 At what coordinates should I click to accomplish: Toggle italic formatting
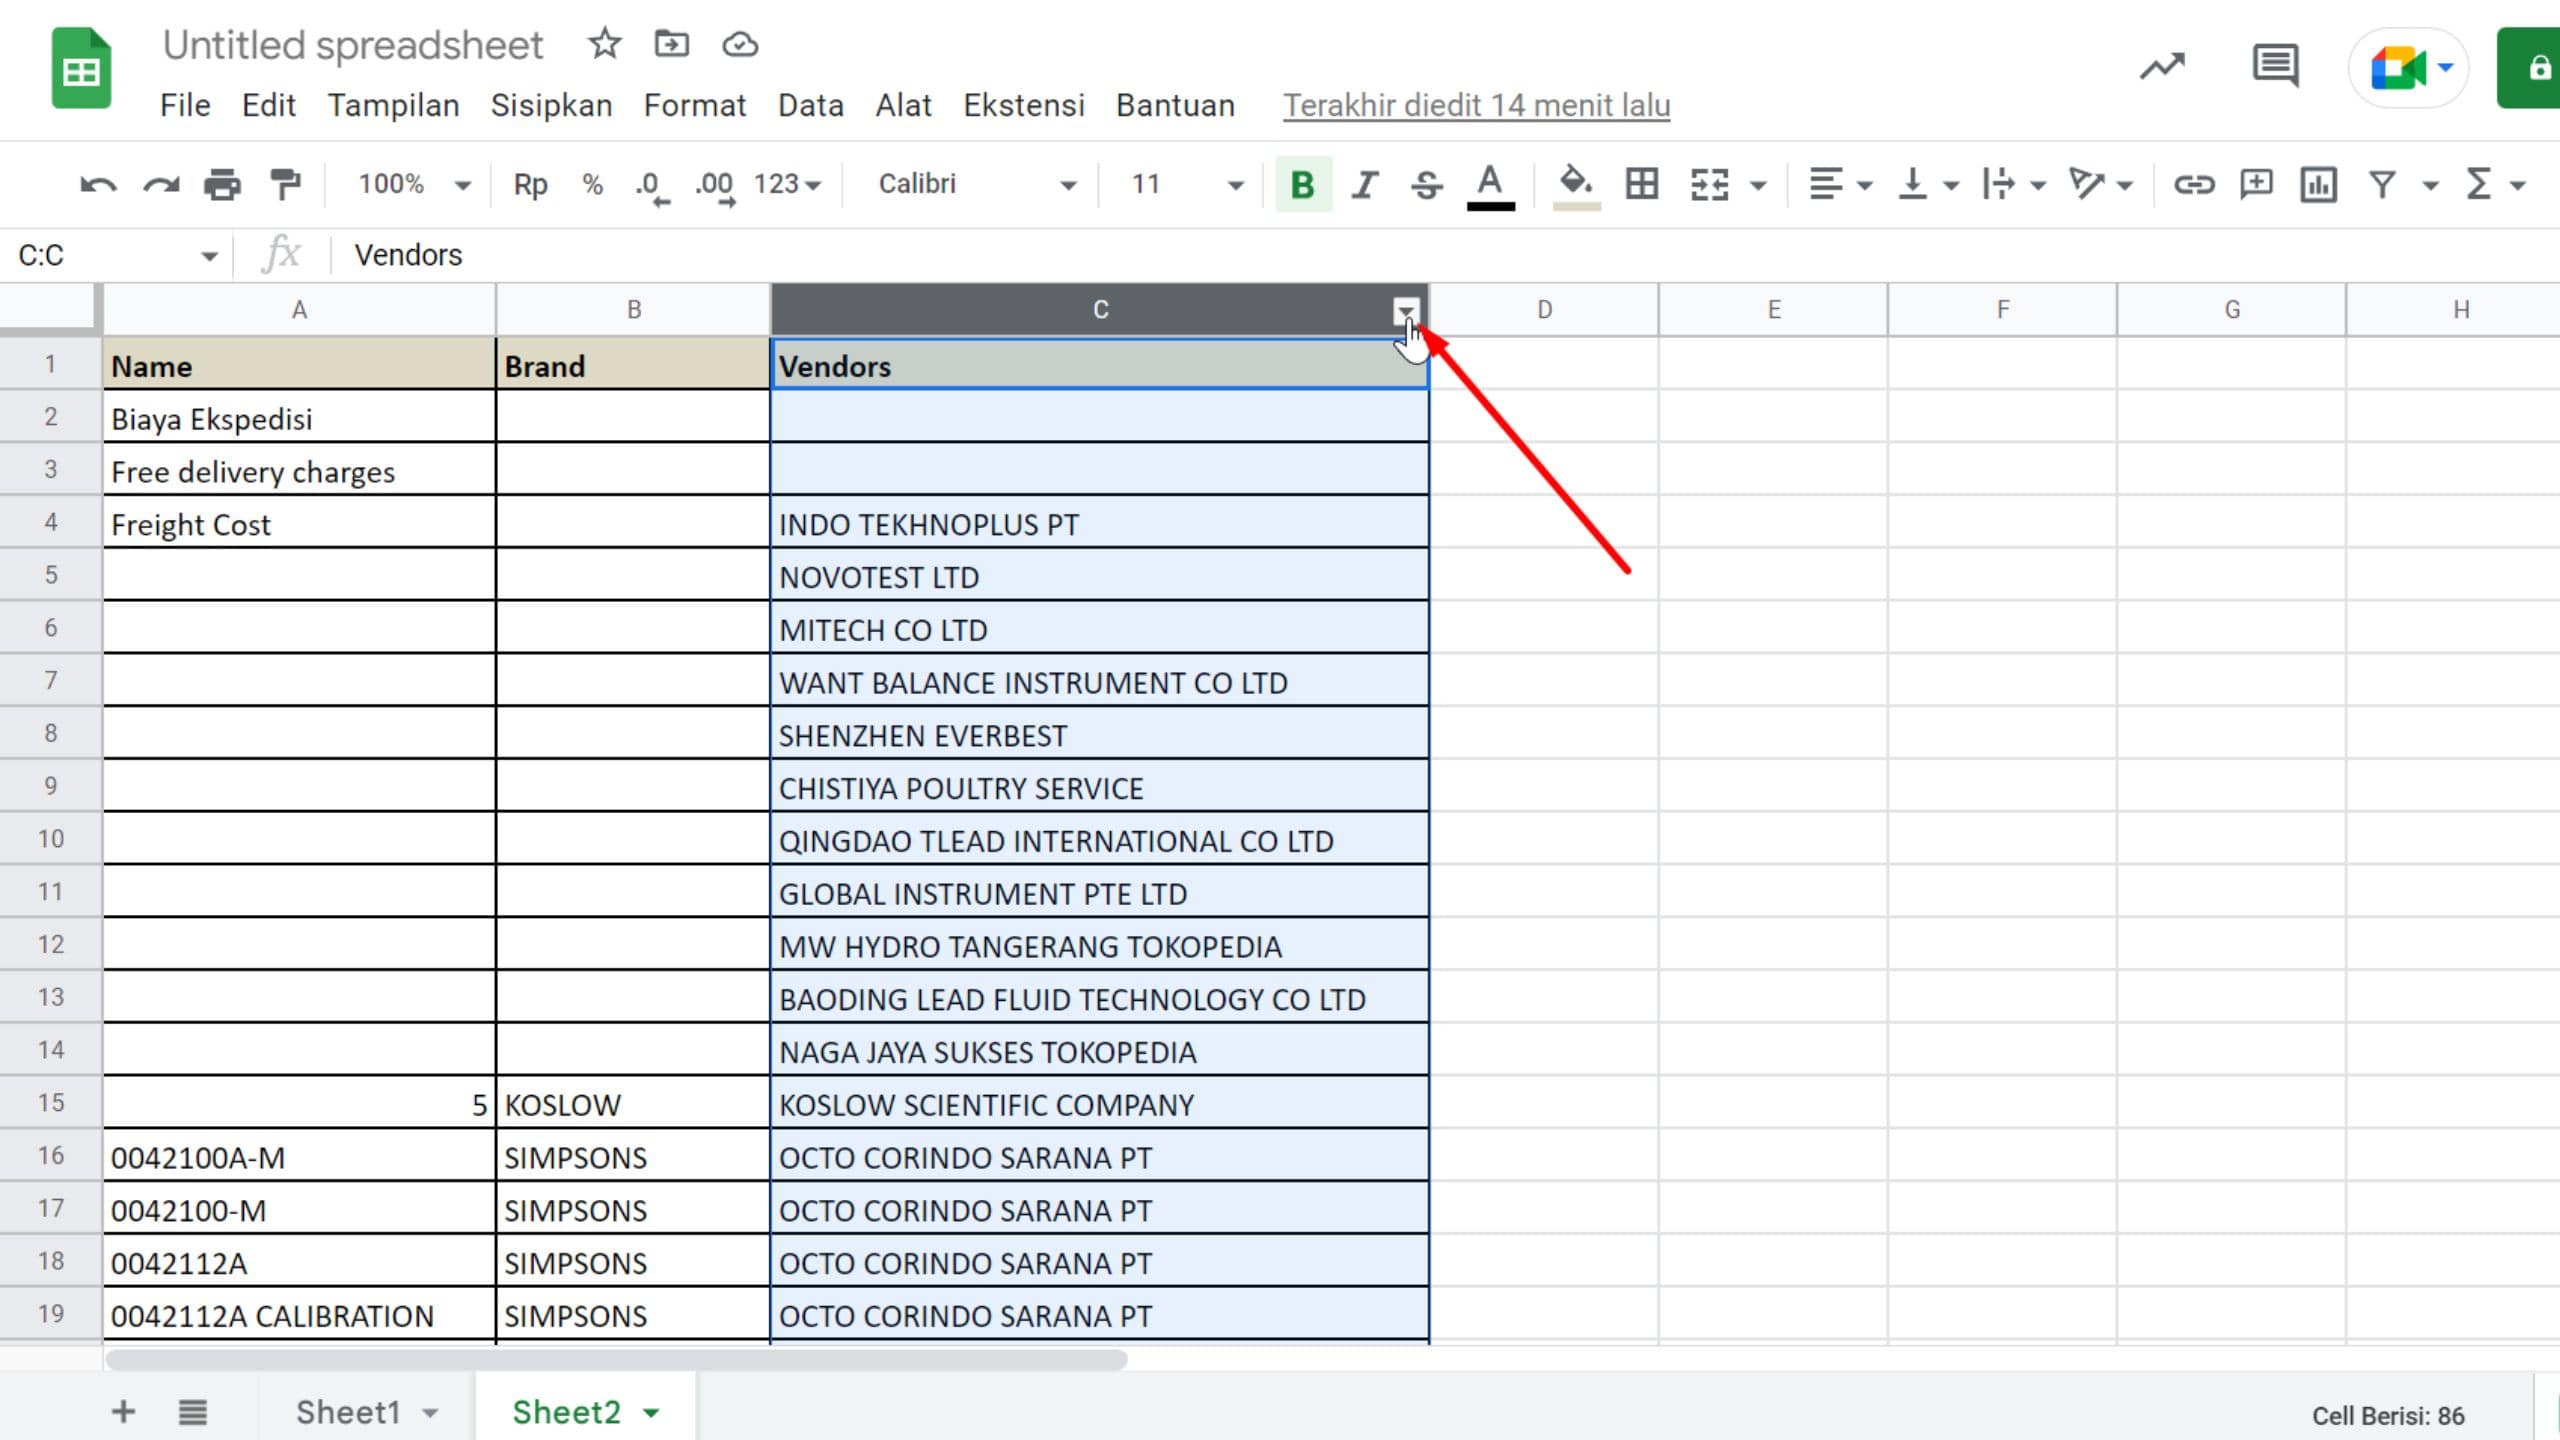(1365, 185)
